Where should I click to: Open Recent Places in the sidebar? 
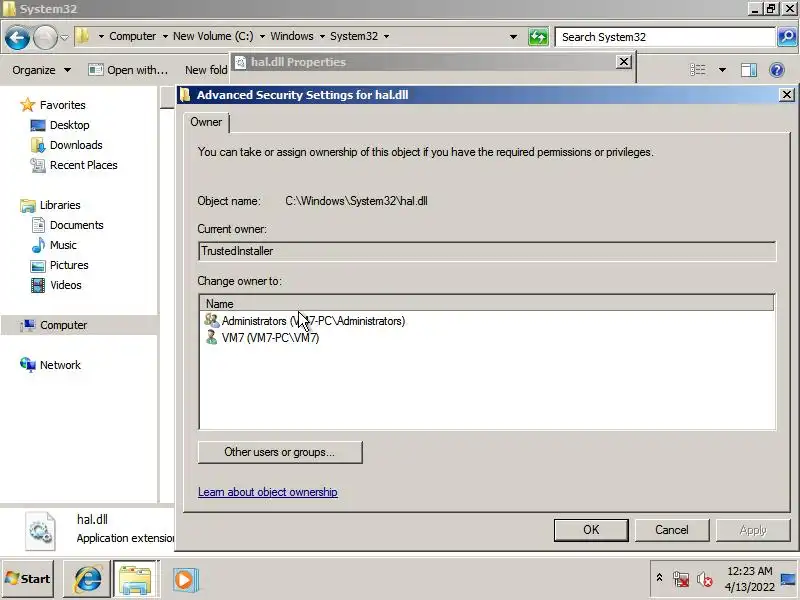(74, 165)
